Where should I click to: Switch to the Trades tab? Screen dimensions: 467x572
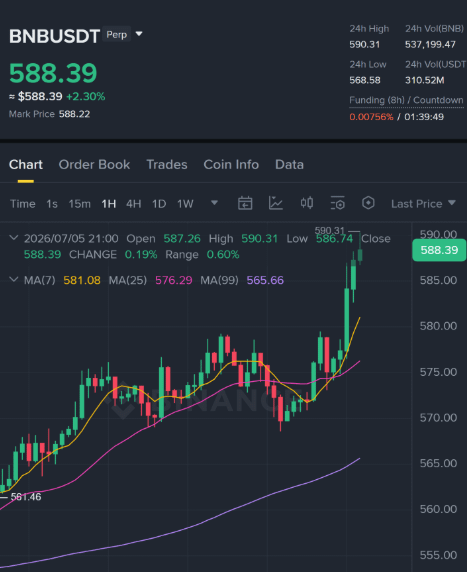(167, 165)
